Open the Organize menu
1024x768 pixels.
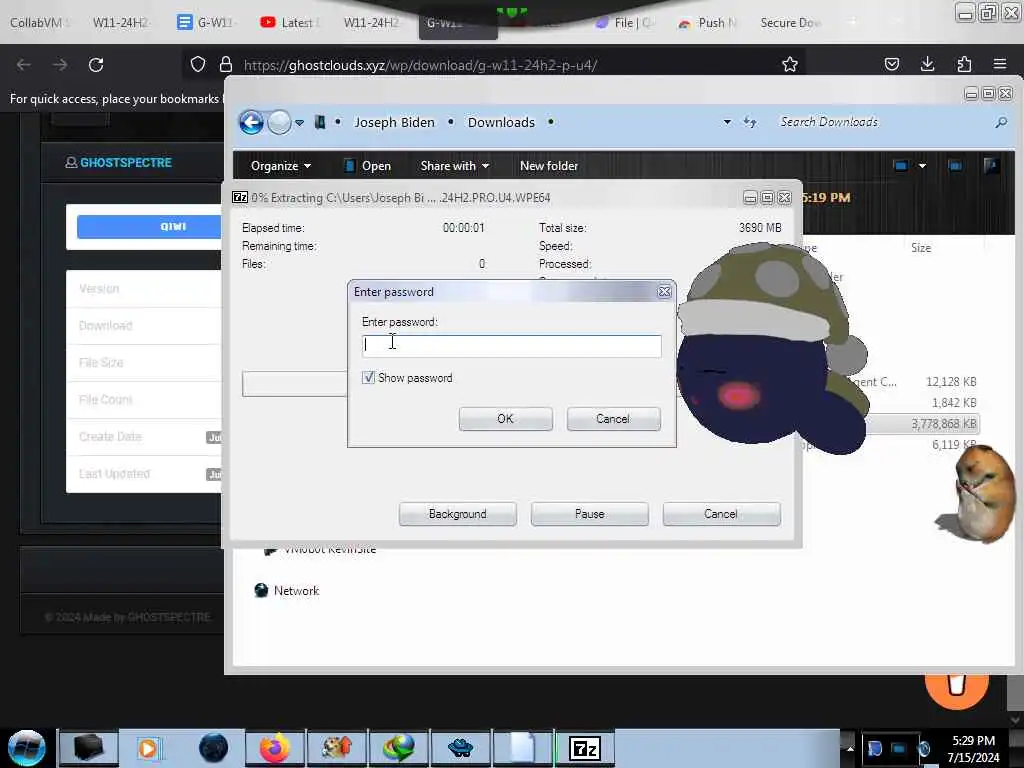pos(280,166)
